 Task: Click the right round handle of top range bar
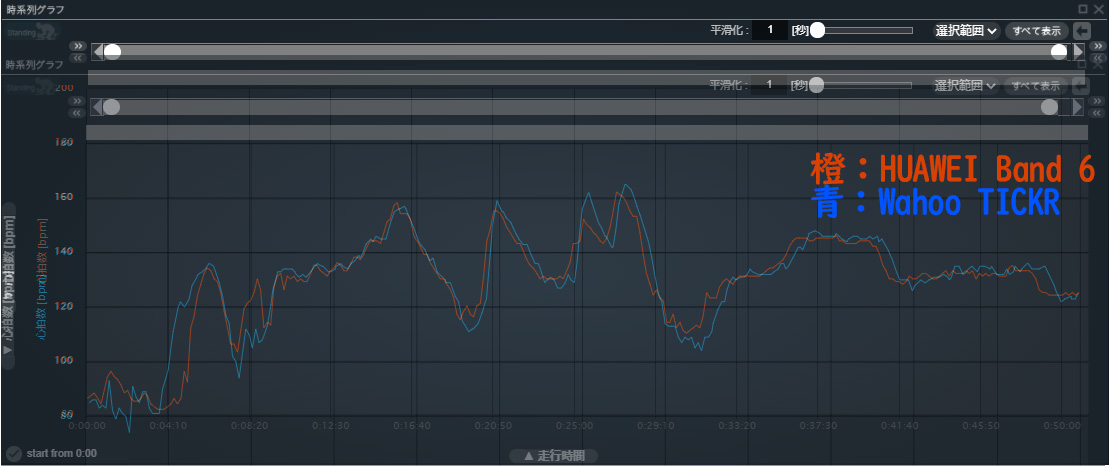[x=1059, y=52]
